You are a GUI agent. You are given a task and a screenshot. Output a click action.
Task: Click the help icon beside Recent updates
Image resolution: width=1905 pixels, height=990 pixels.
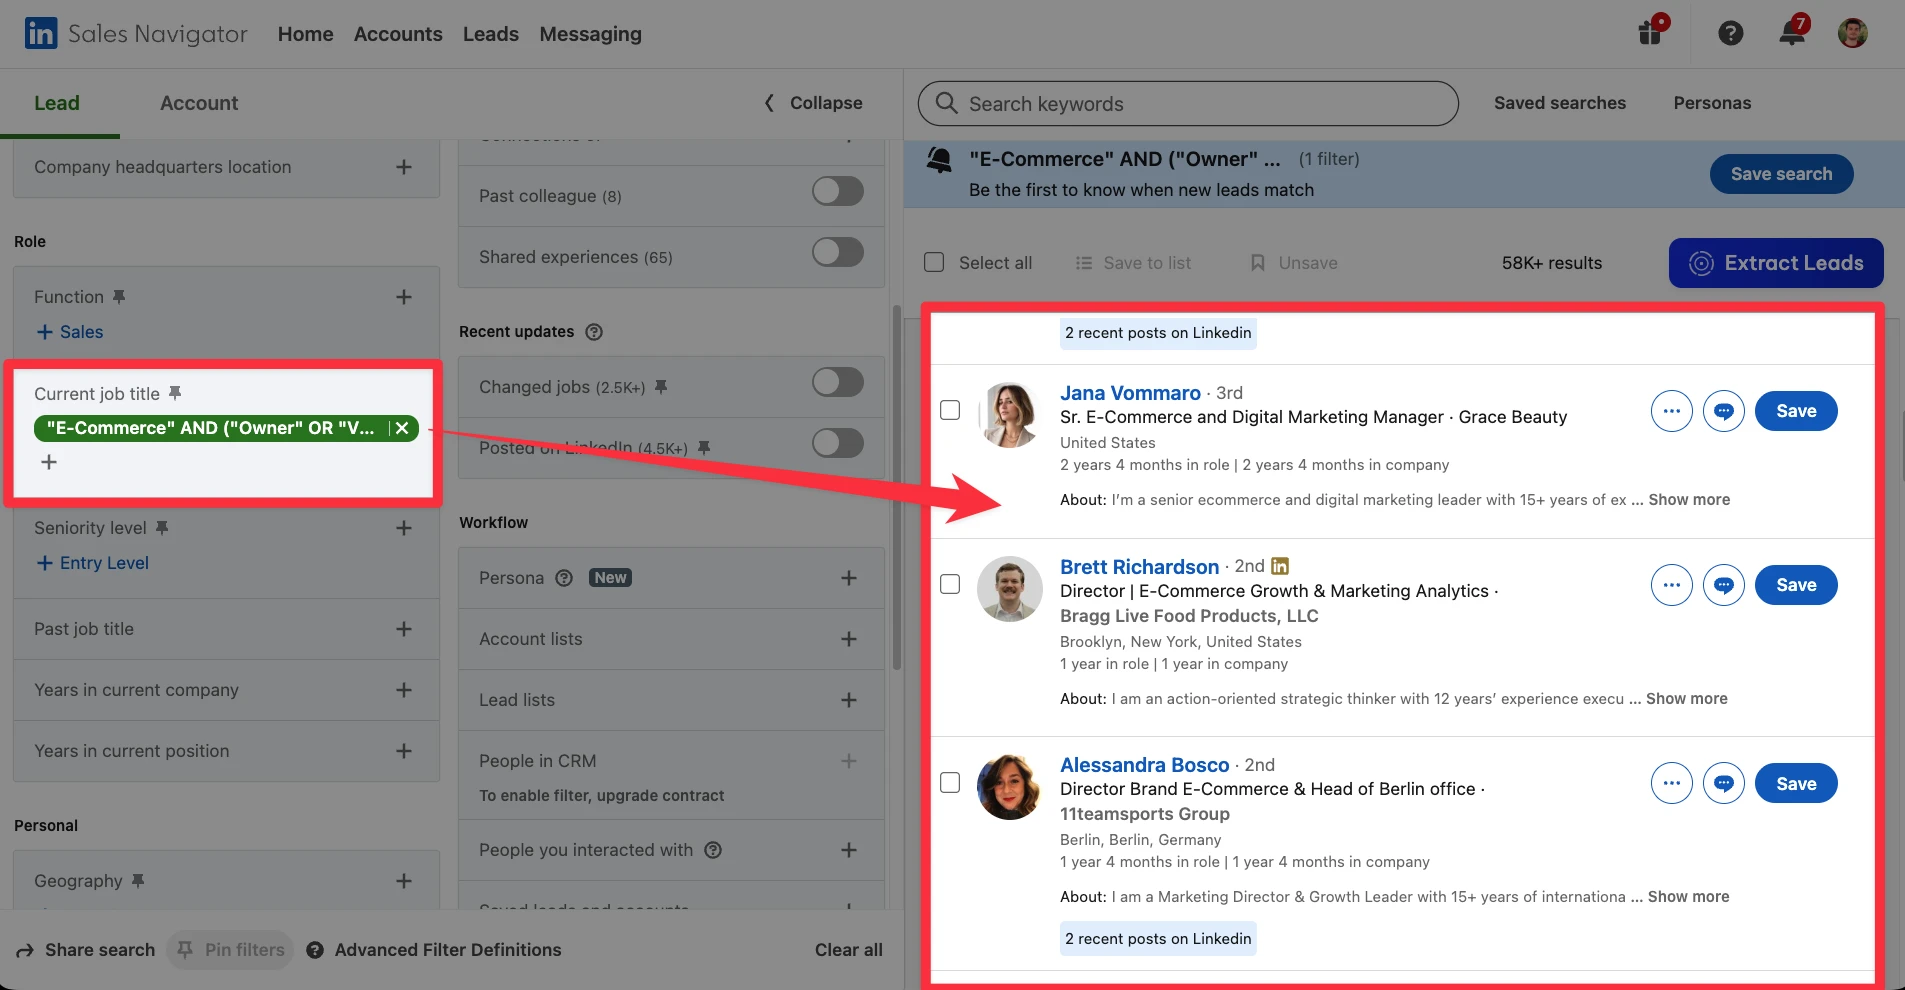(594, 332)
